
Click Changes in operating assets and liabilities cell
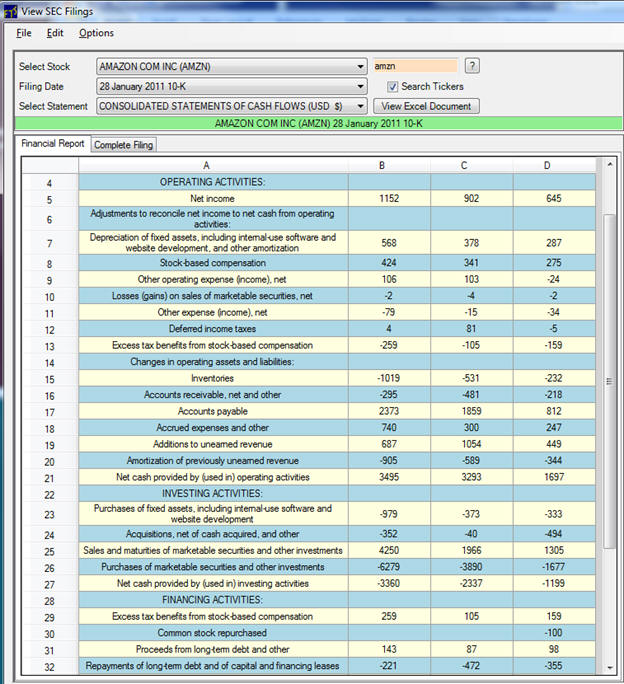pyautogui.click(x=213, y=362)
